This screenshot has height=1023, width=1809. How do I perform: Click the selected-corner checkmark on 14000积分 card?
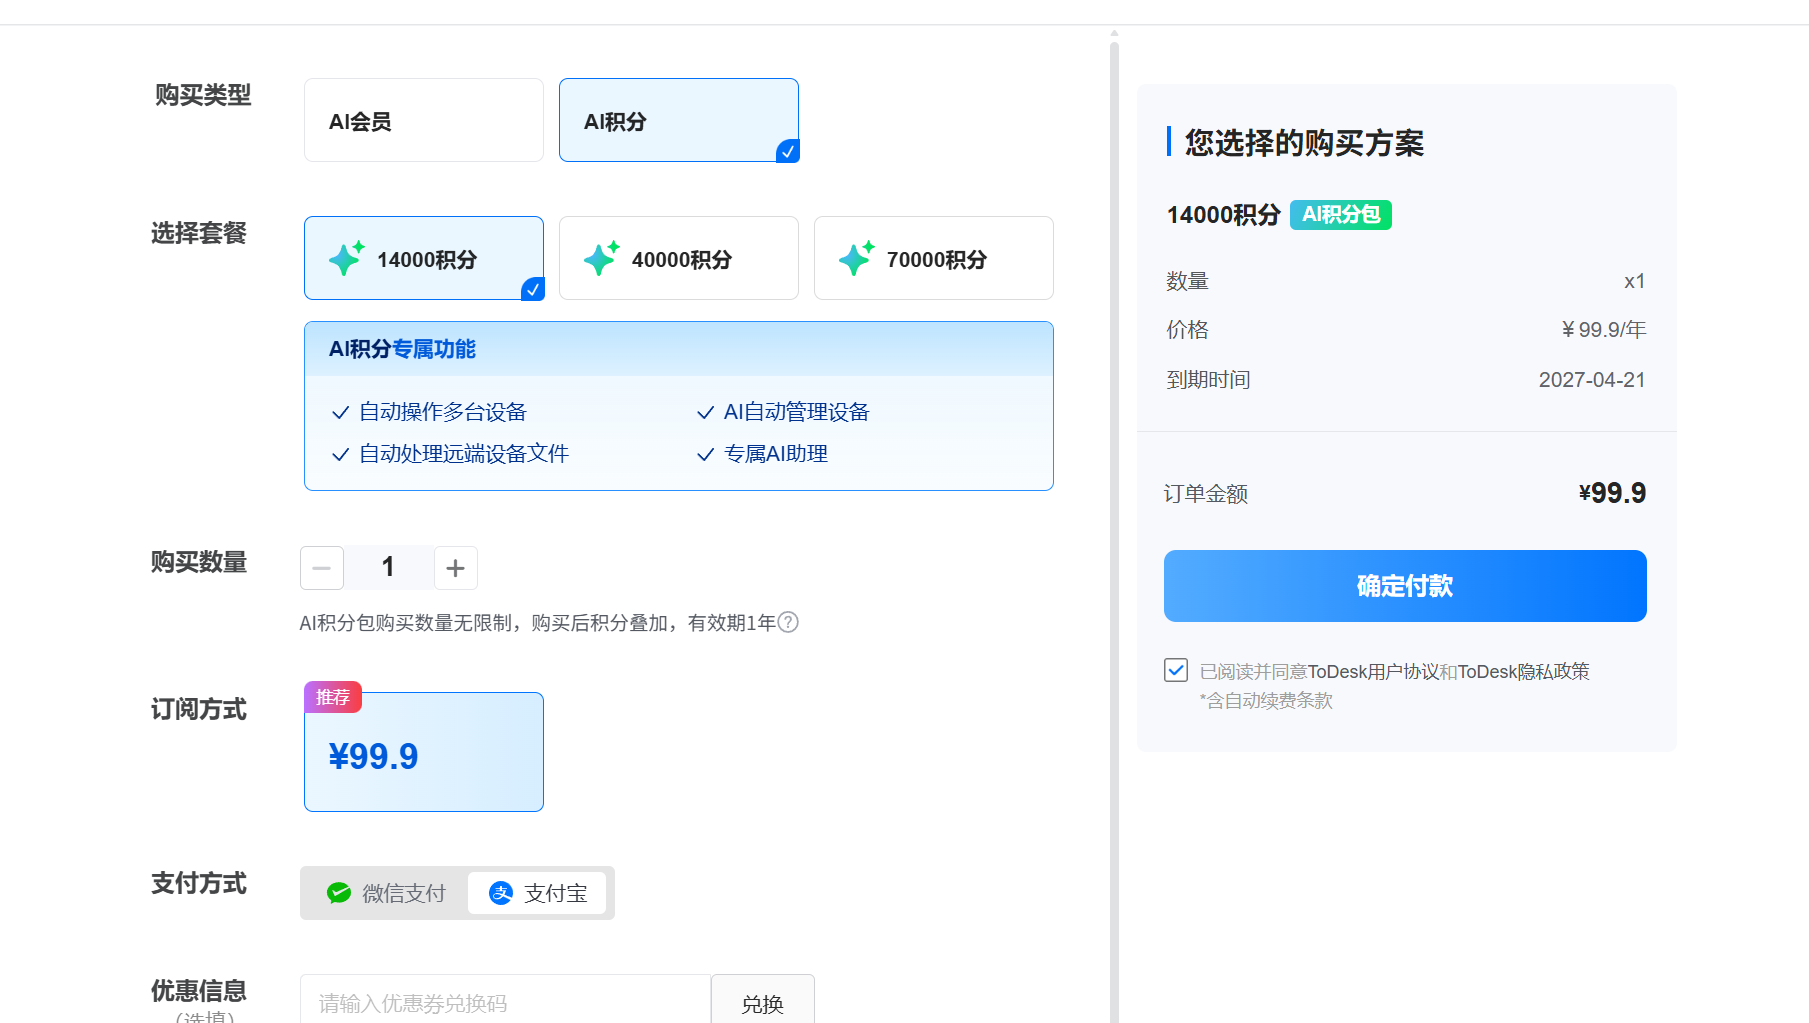coord(533,289)
